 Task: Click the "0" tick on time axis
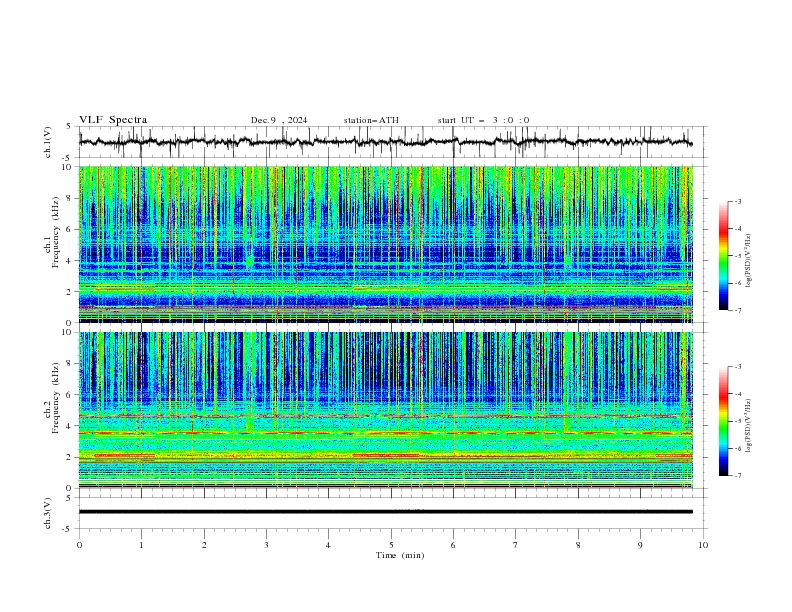point(79,545)
